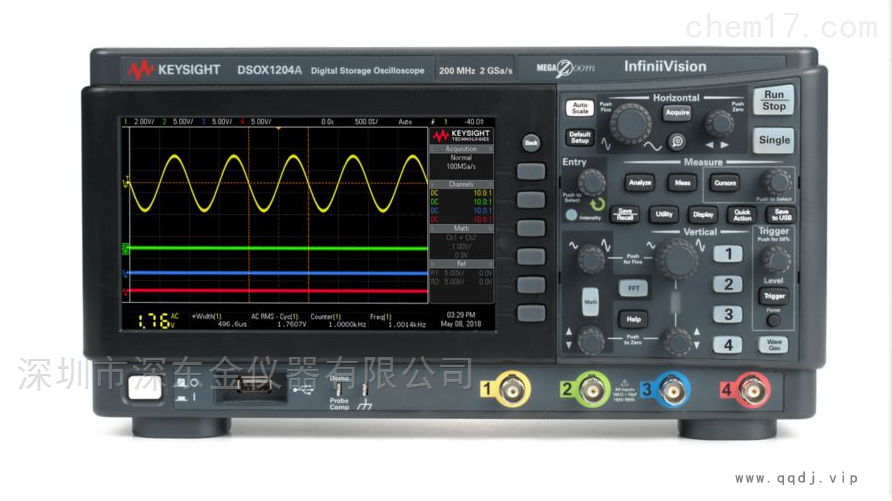Tap the blue flat trace on screen

pos(279,273)
